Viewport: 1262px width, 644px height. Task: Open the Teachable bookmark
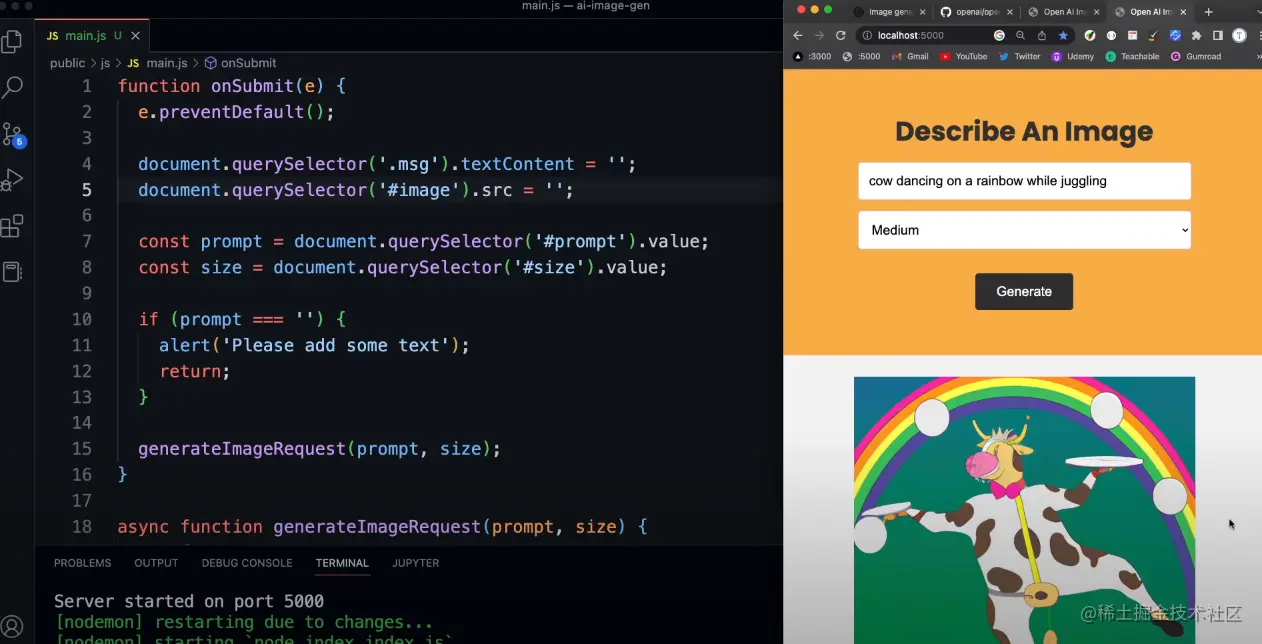[x=1132, y=56]
